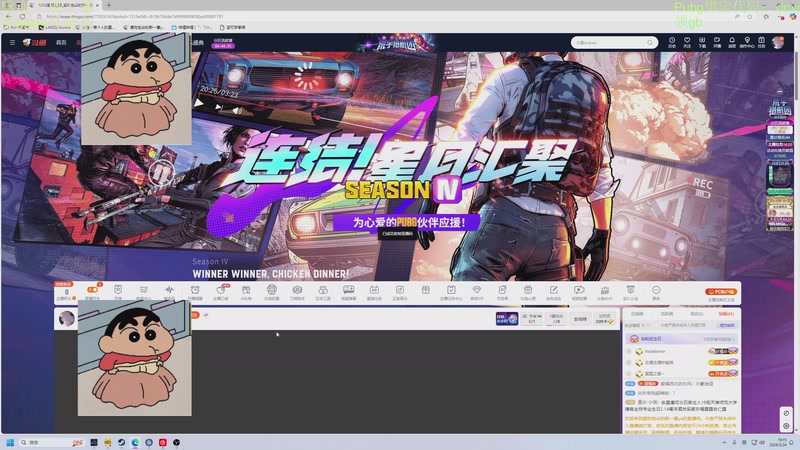Click the browser page vertical scrollbar
Viewport: 800px width, 450px height.
pyautogui.click(x=796, y=66)
